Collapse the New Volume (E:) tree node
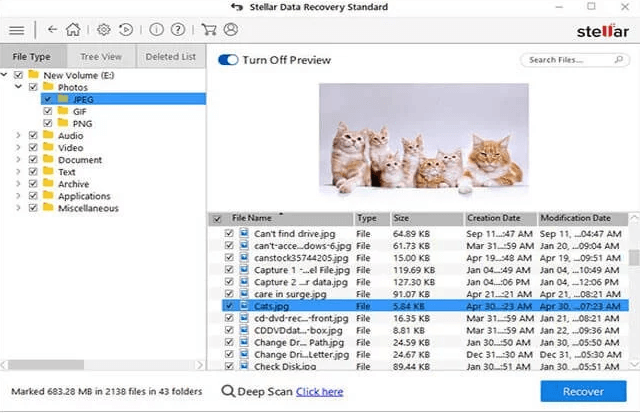This screenshot has height=413, width=640. [4, 75]
